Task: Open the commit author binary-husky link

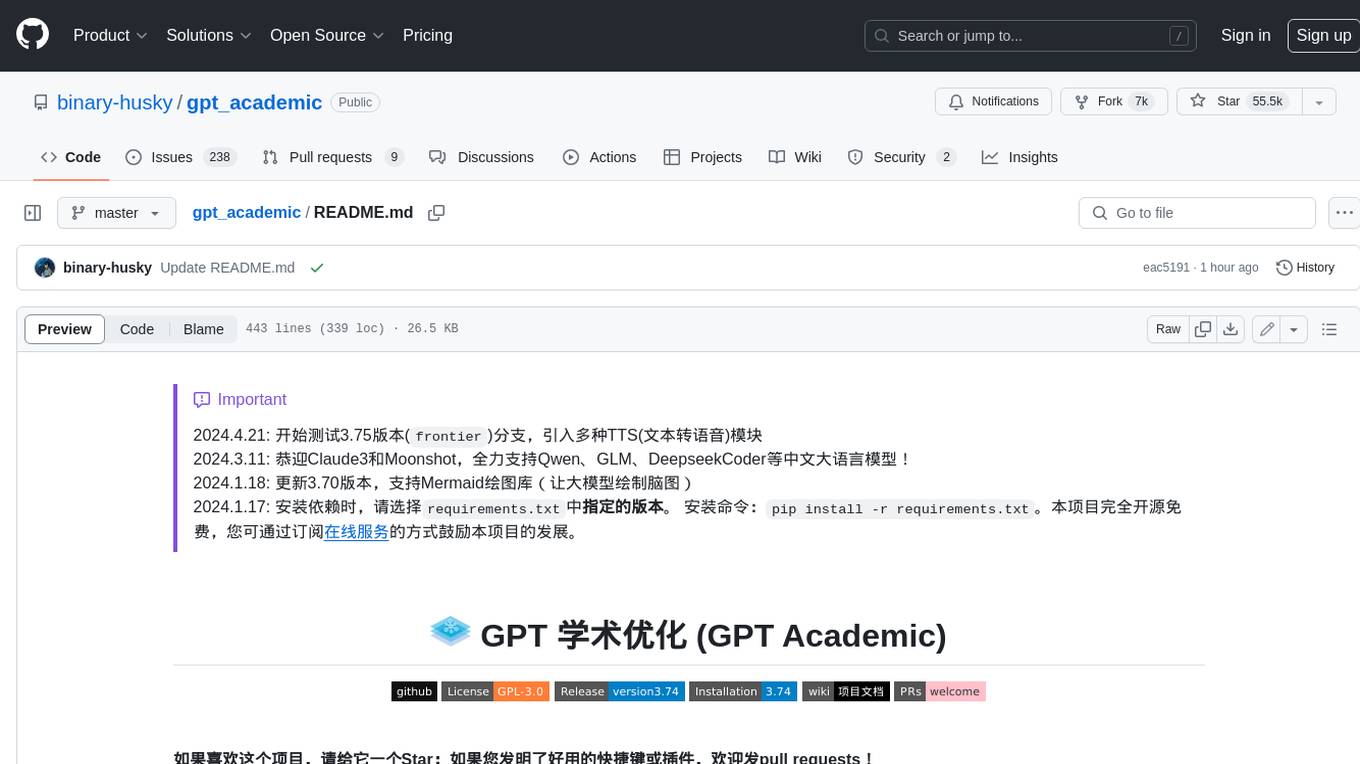Action: (x=107, y=268)
